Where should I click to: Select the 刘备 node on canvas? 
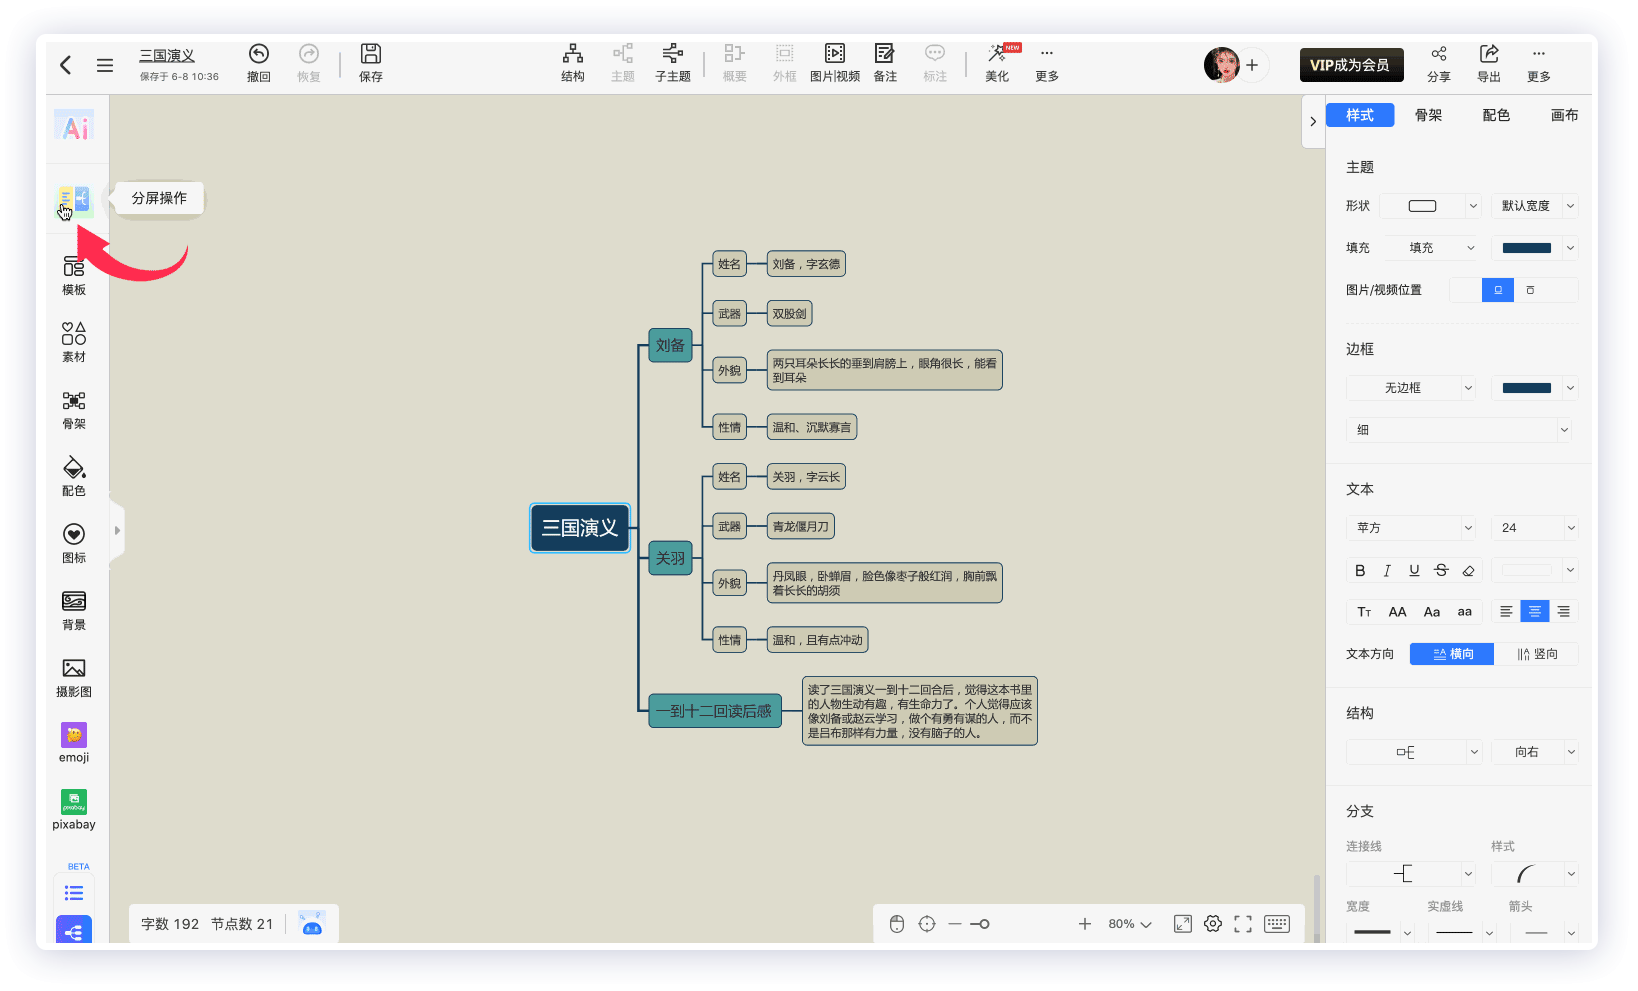tap(670, 345)
